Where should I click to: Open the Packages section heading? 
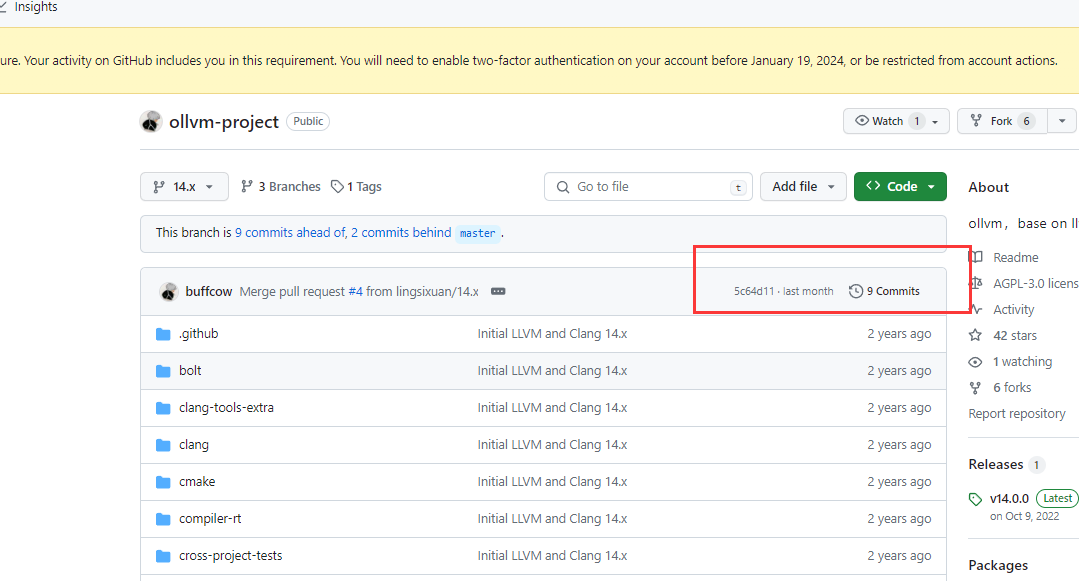coord(998,565)
